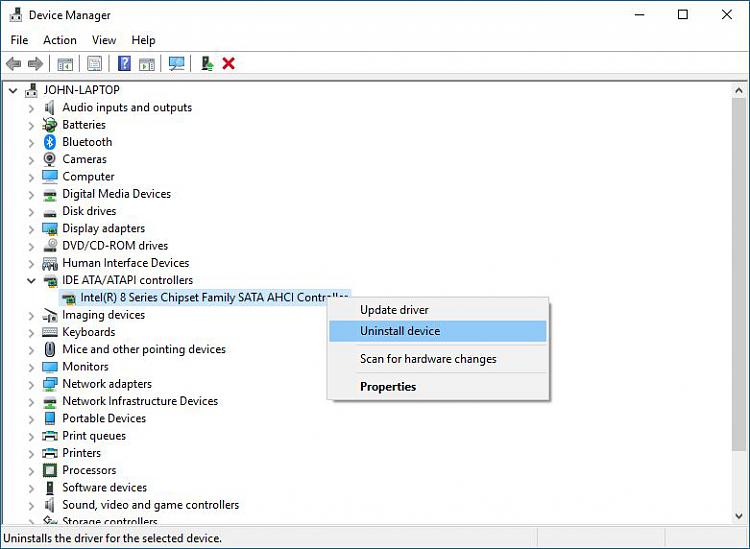750x549 pixels.
Task: Minimize the Device Manager window
Action: point(640,15)
